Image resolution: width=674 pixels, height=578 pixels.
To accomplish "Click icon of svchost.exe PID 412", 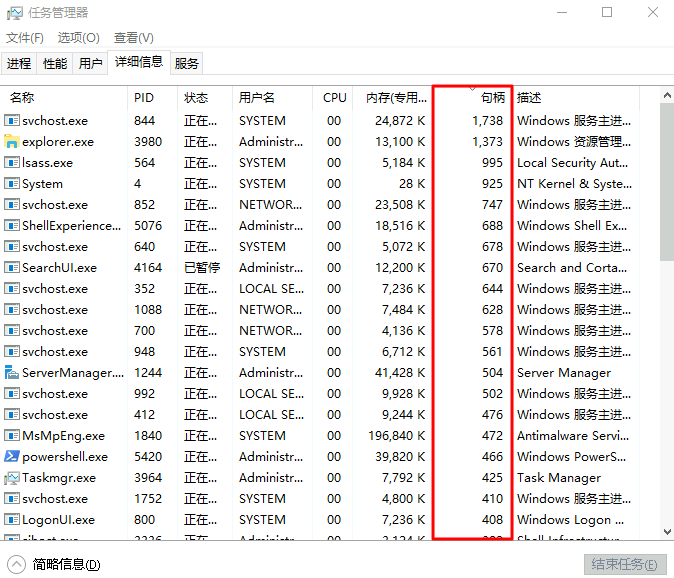I will point(12,414).
